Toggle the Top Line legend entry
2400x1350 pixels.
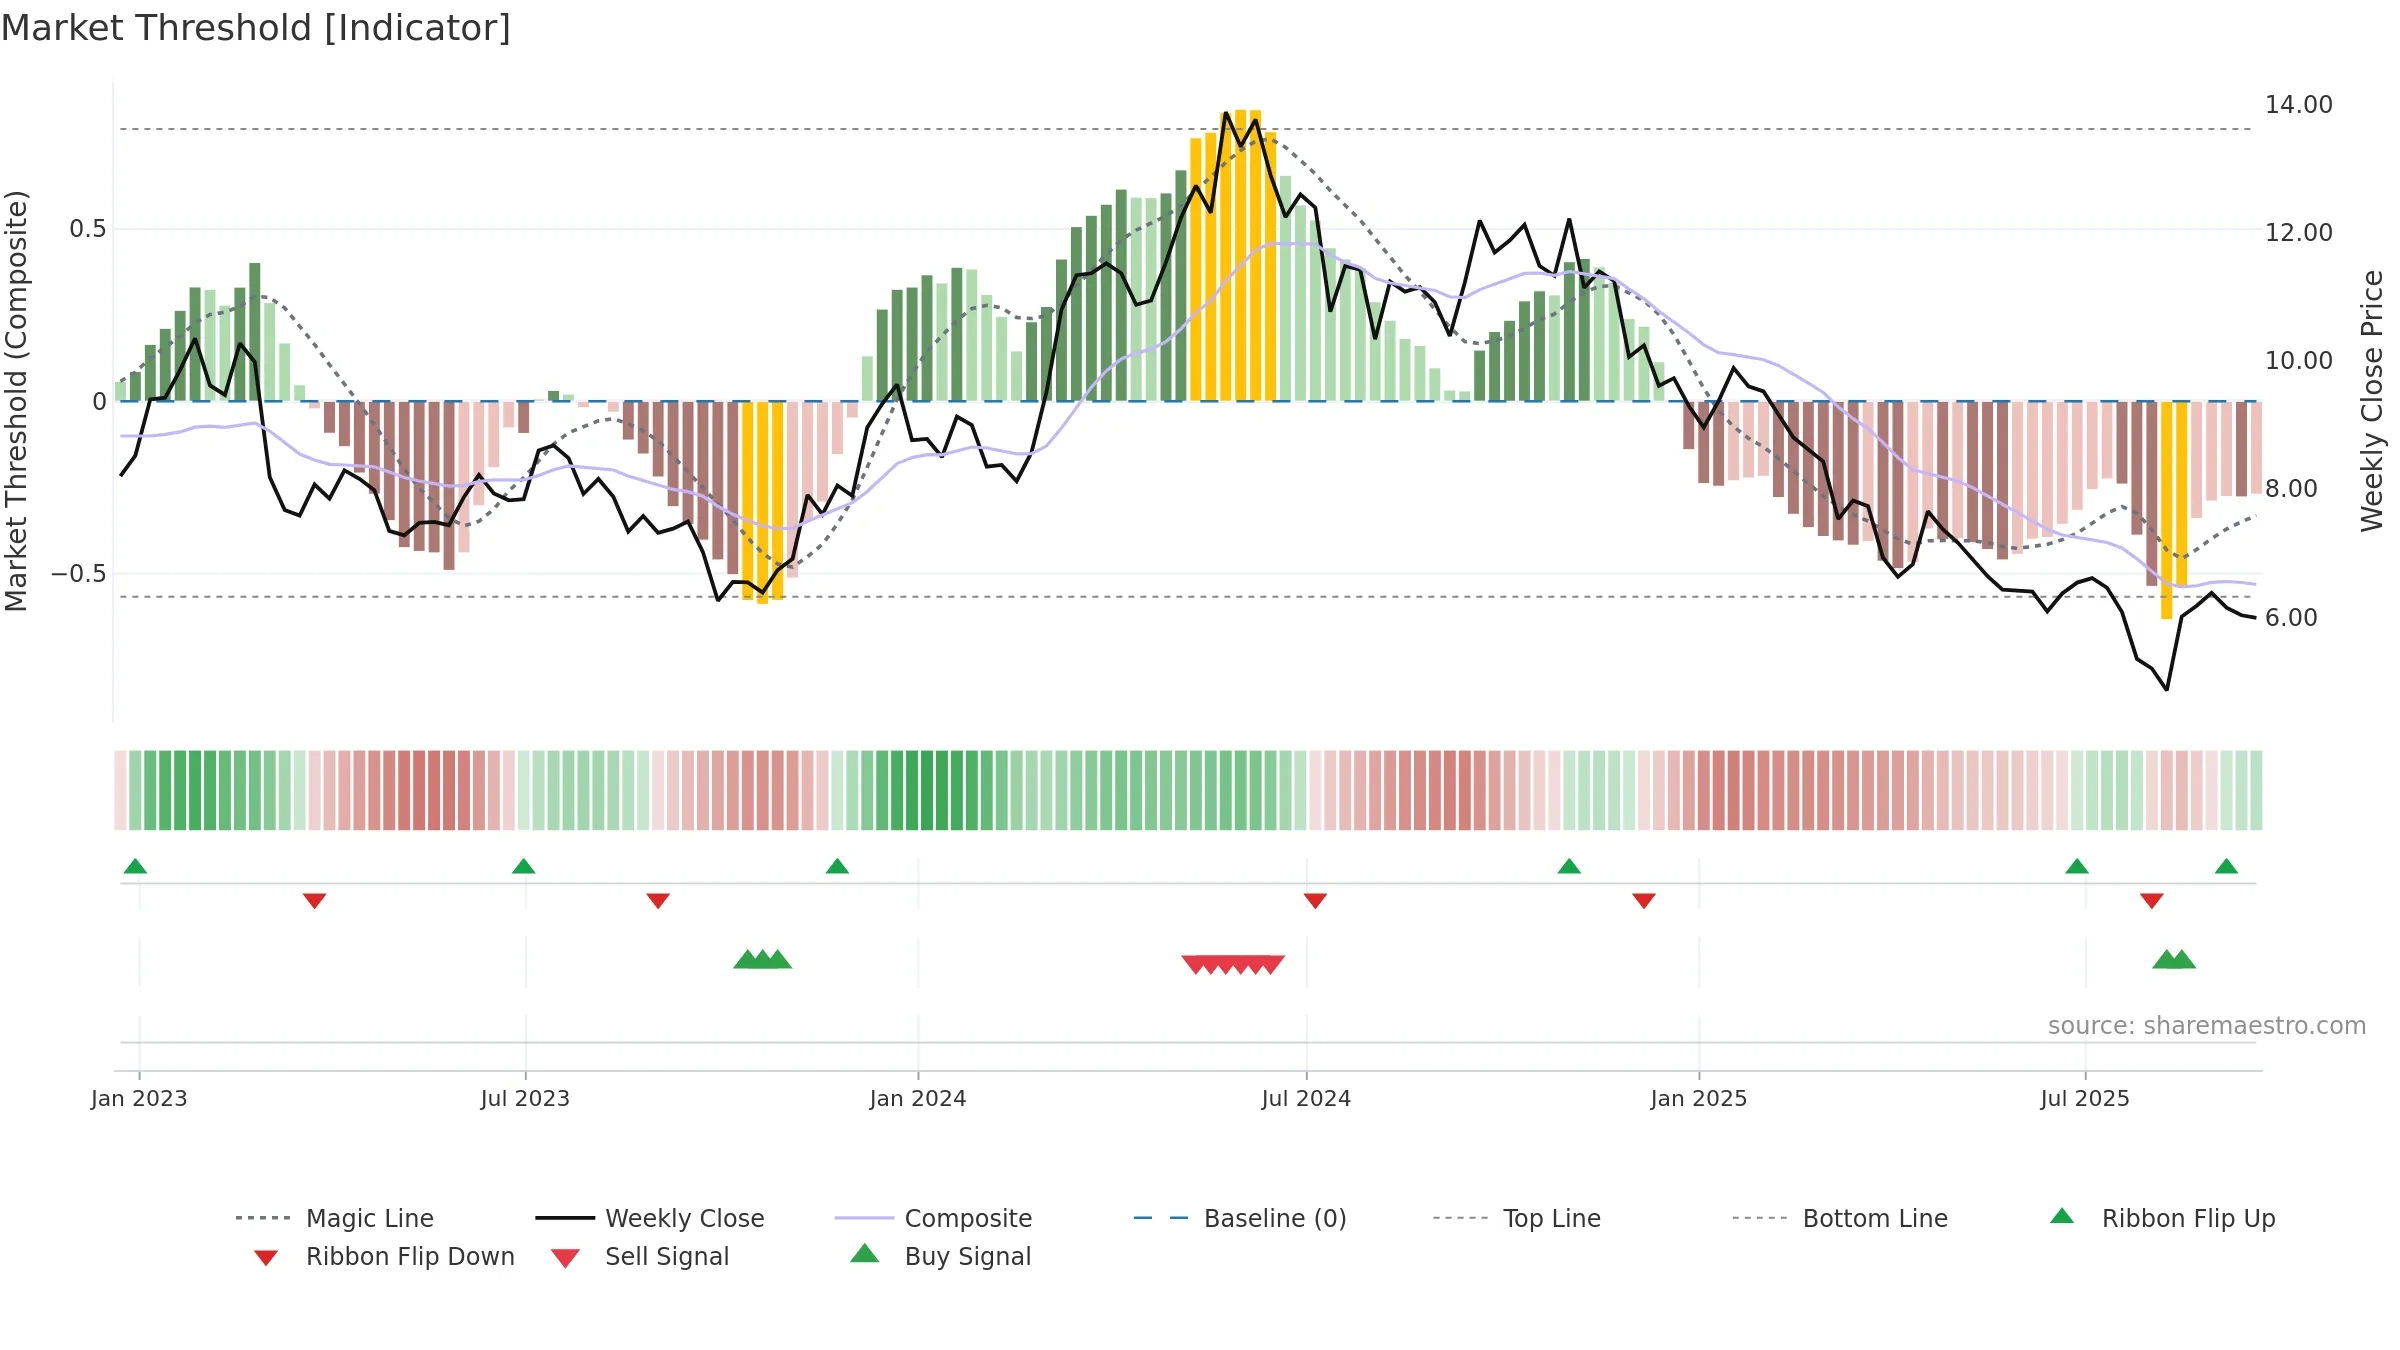pyautogui.click(x=1517, y=1218)
